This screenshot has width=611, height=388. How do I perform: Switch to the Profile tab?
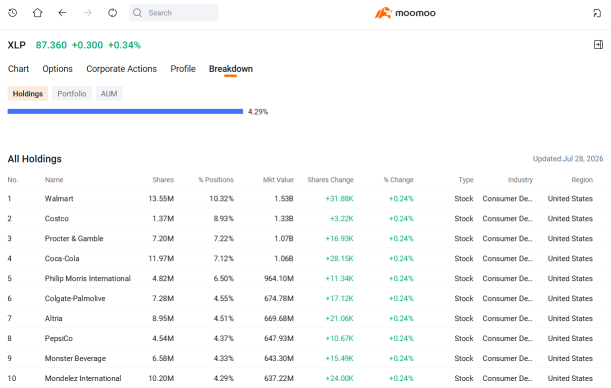[183, 69]
